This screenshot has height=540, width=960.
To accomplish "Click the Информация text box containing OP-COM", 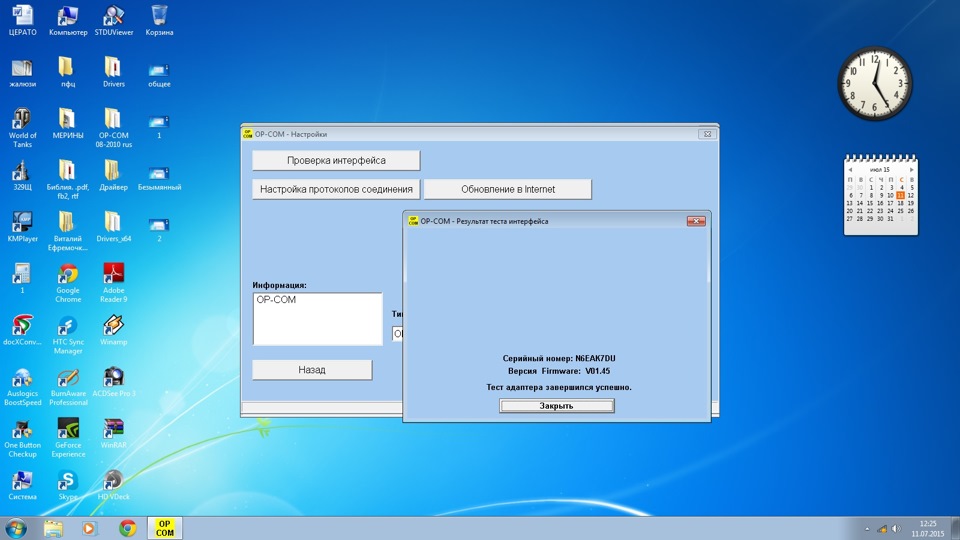I will click(x=318, y=319).
